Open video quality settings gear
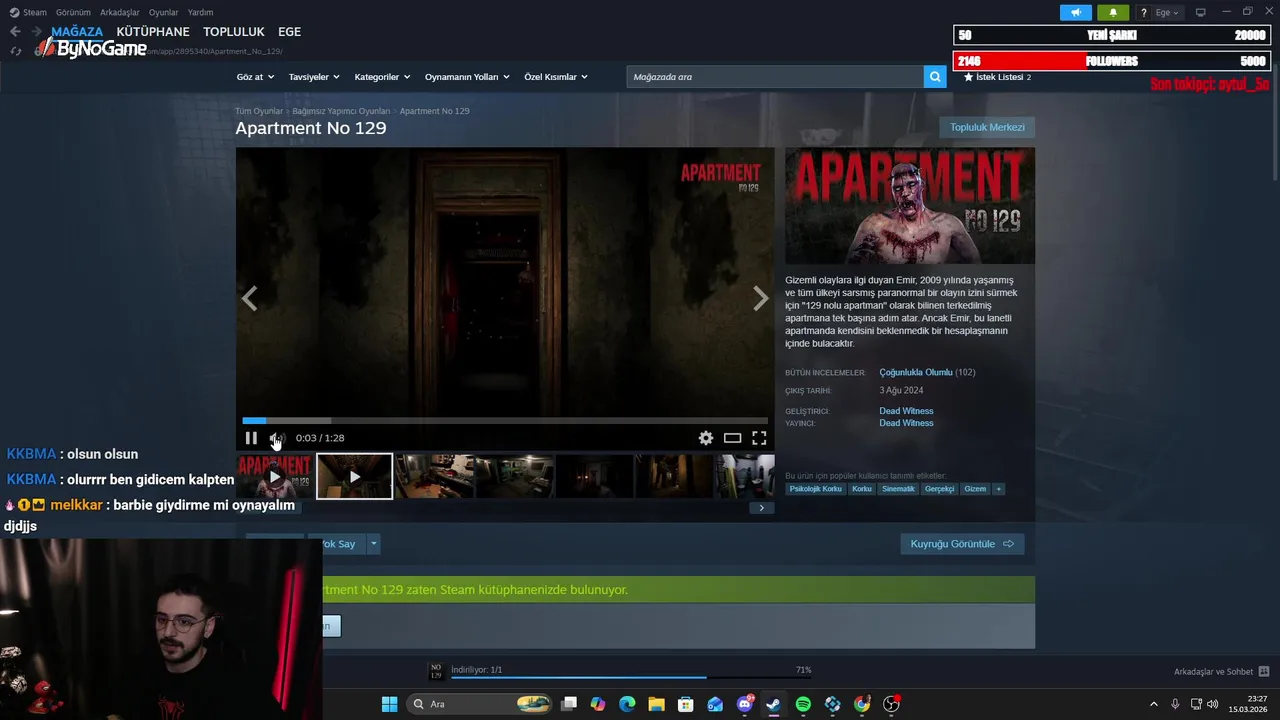The image size is (1280, 720). [706, 438]
